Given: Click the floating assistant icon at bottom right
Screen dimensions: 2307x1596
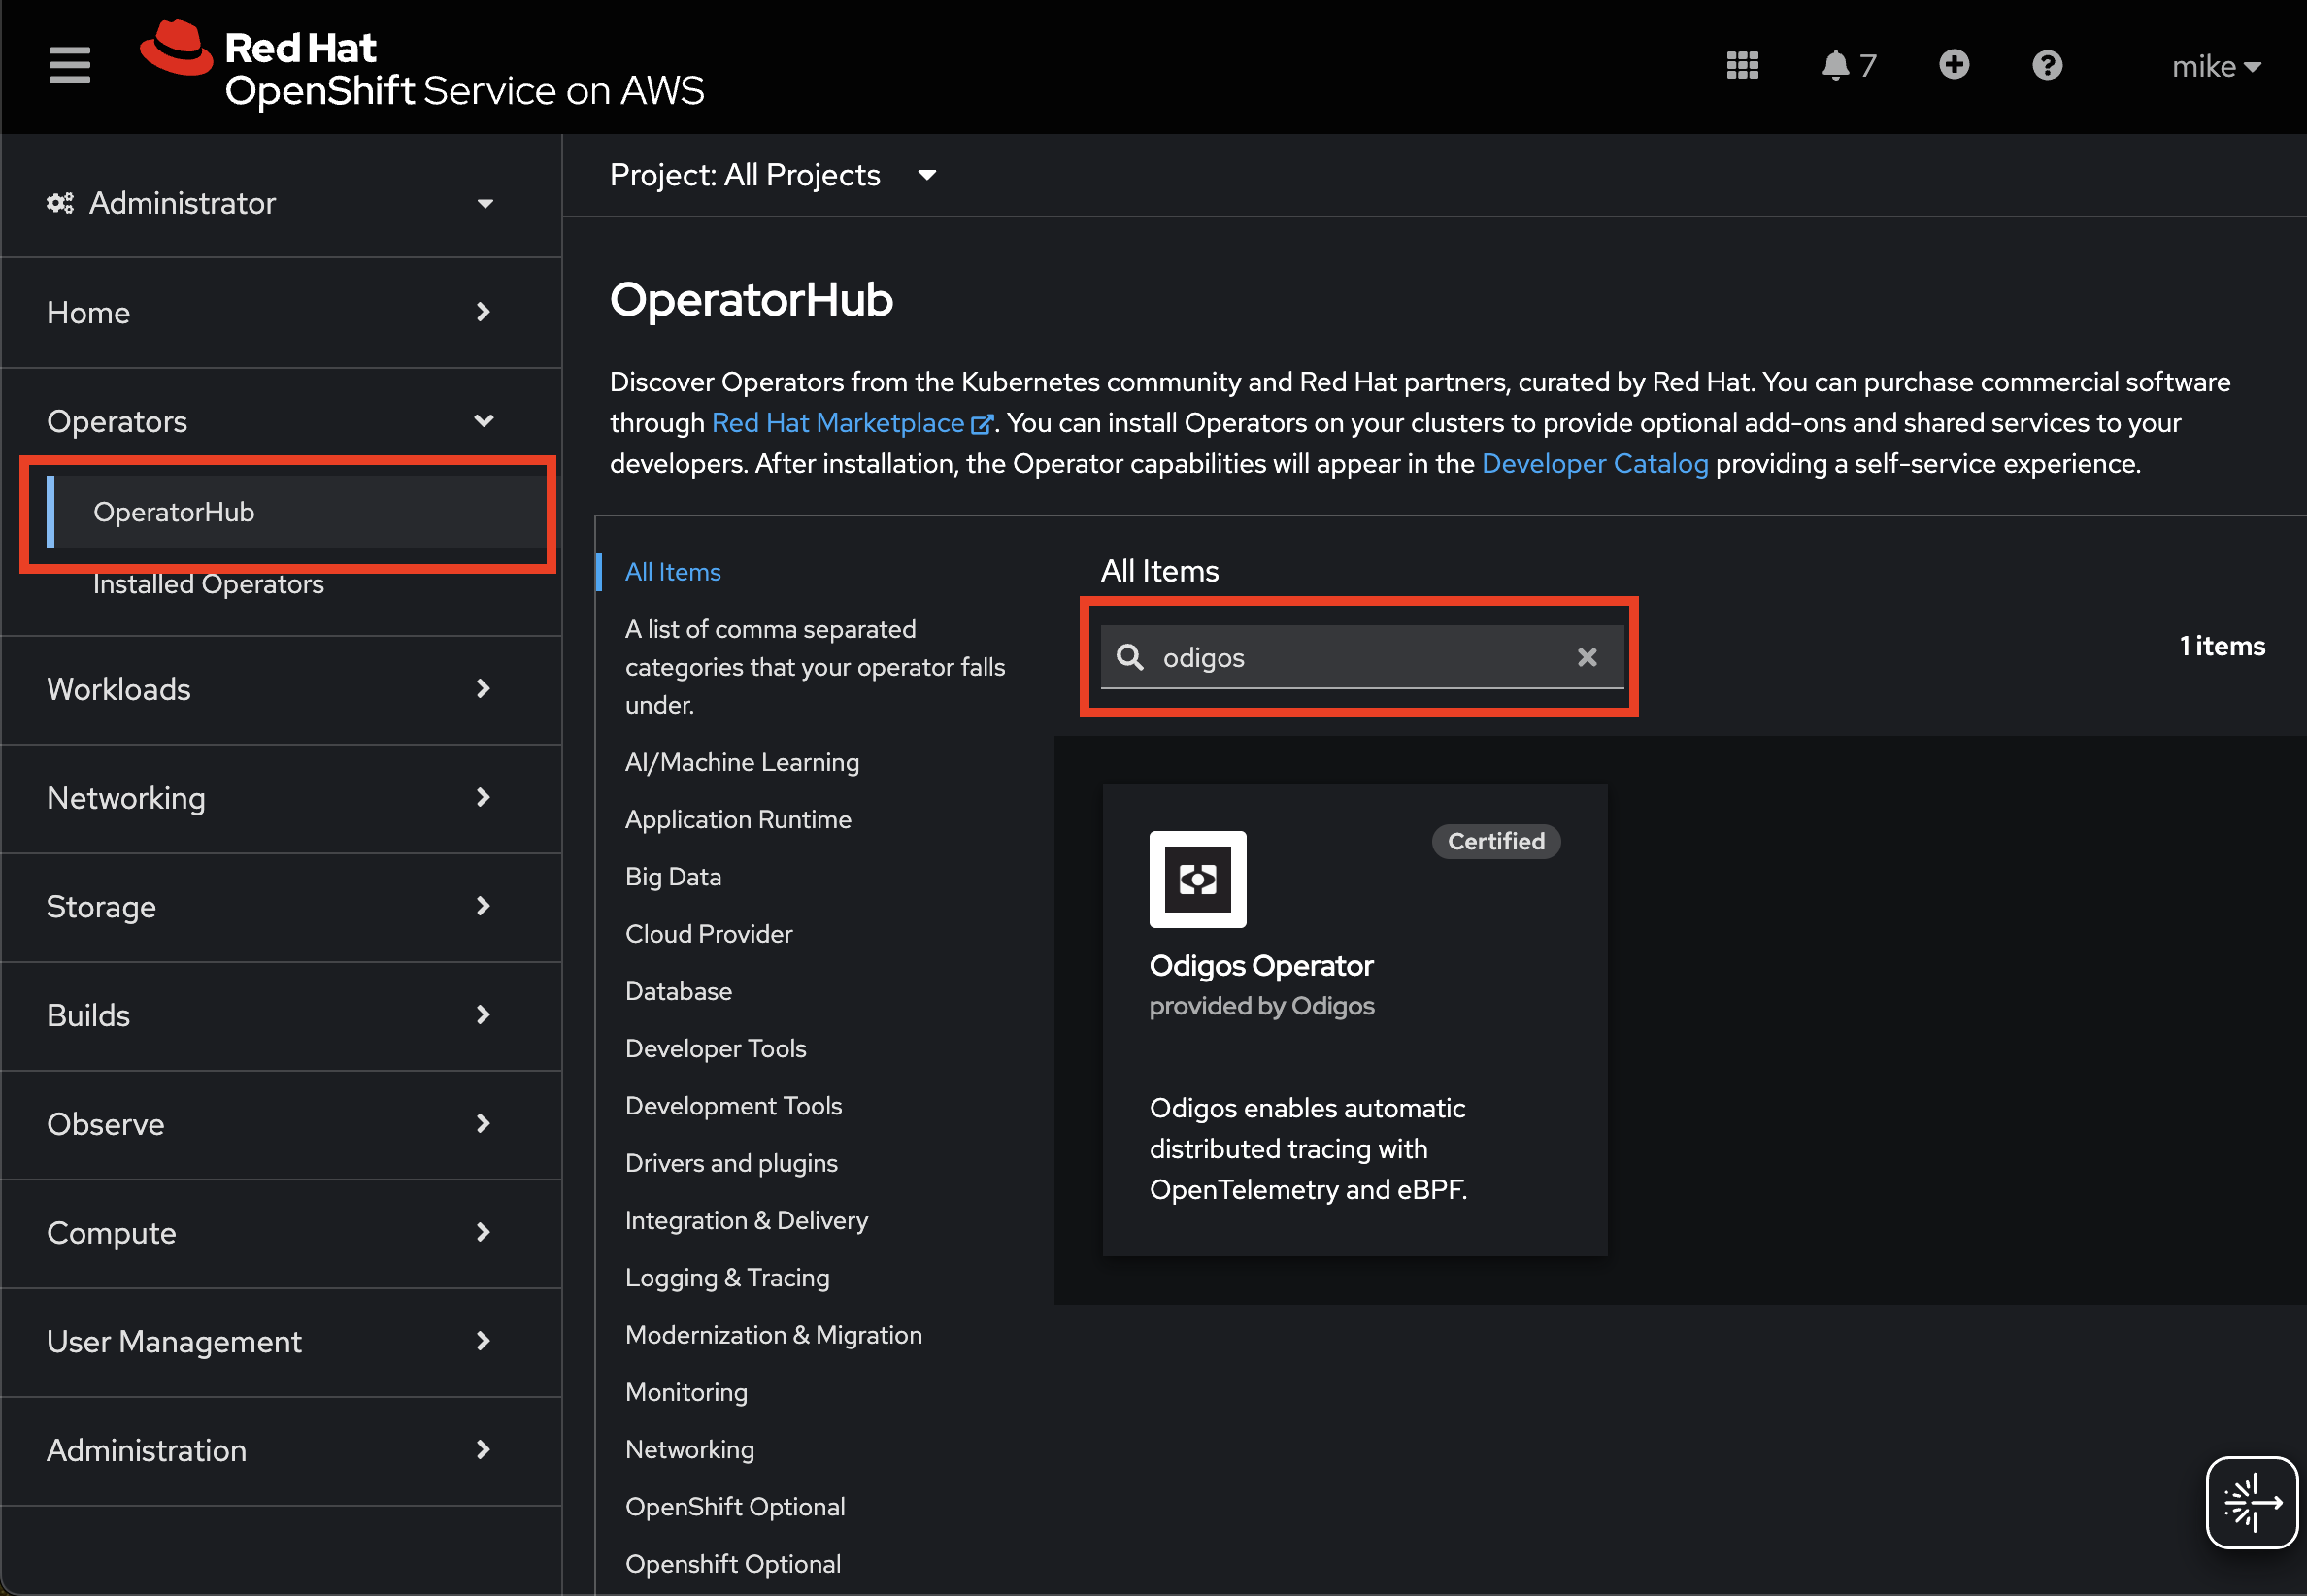Looking at the screenshot, I should pyautogui.click(x=2251, y=1501).
